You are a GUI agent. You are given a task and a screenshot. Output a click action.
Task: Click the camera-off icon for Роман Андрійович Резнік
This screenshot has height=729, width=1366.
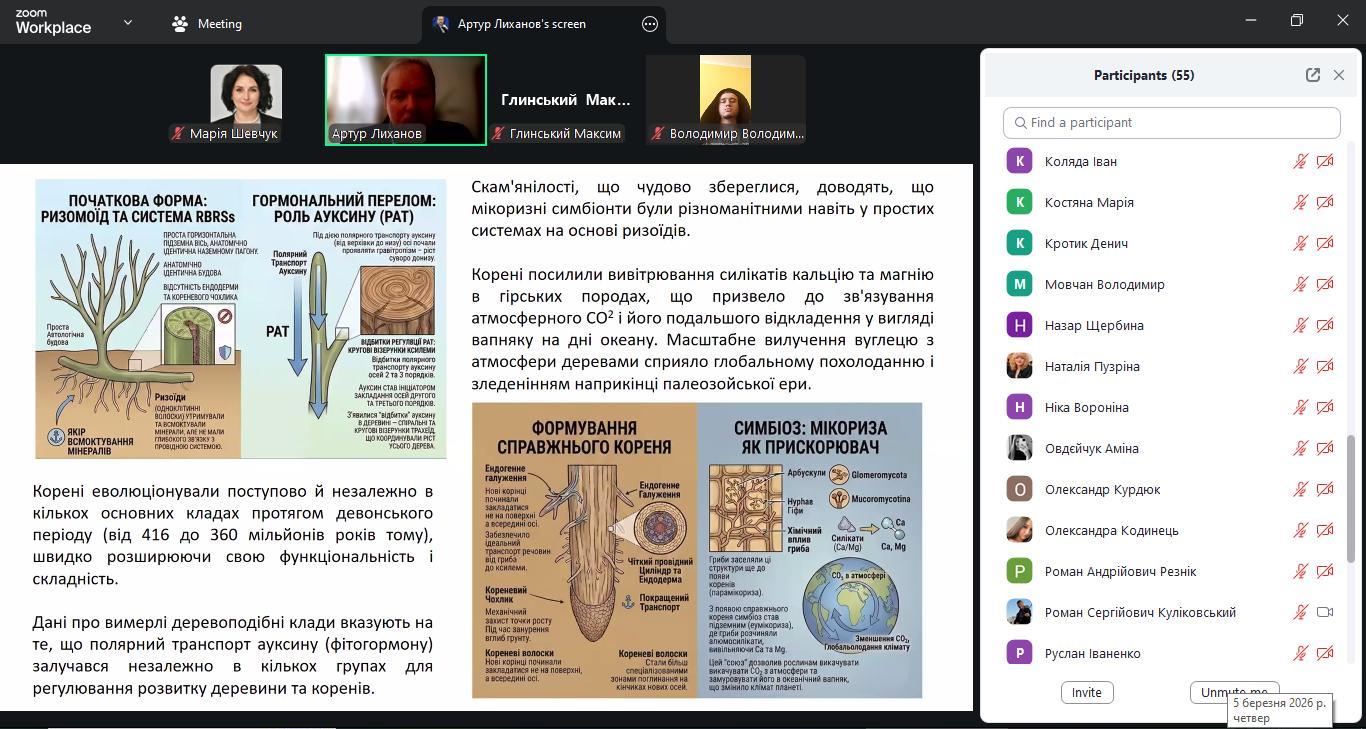[x=1325, y=571]
